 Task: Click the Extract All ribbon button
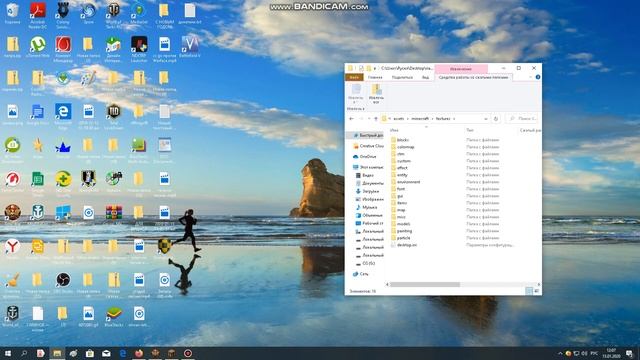tap(376, 93)
